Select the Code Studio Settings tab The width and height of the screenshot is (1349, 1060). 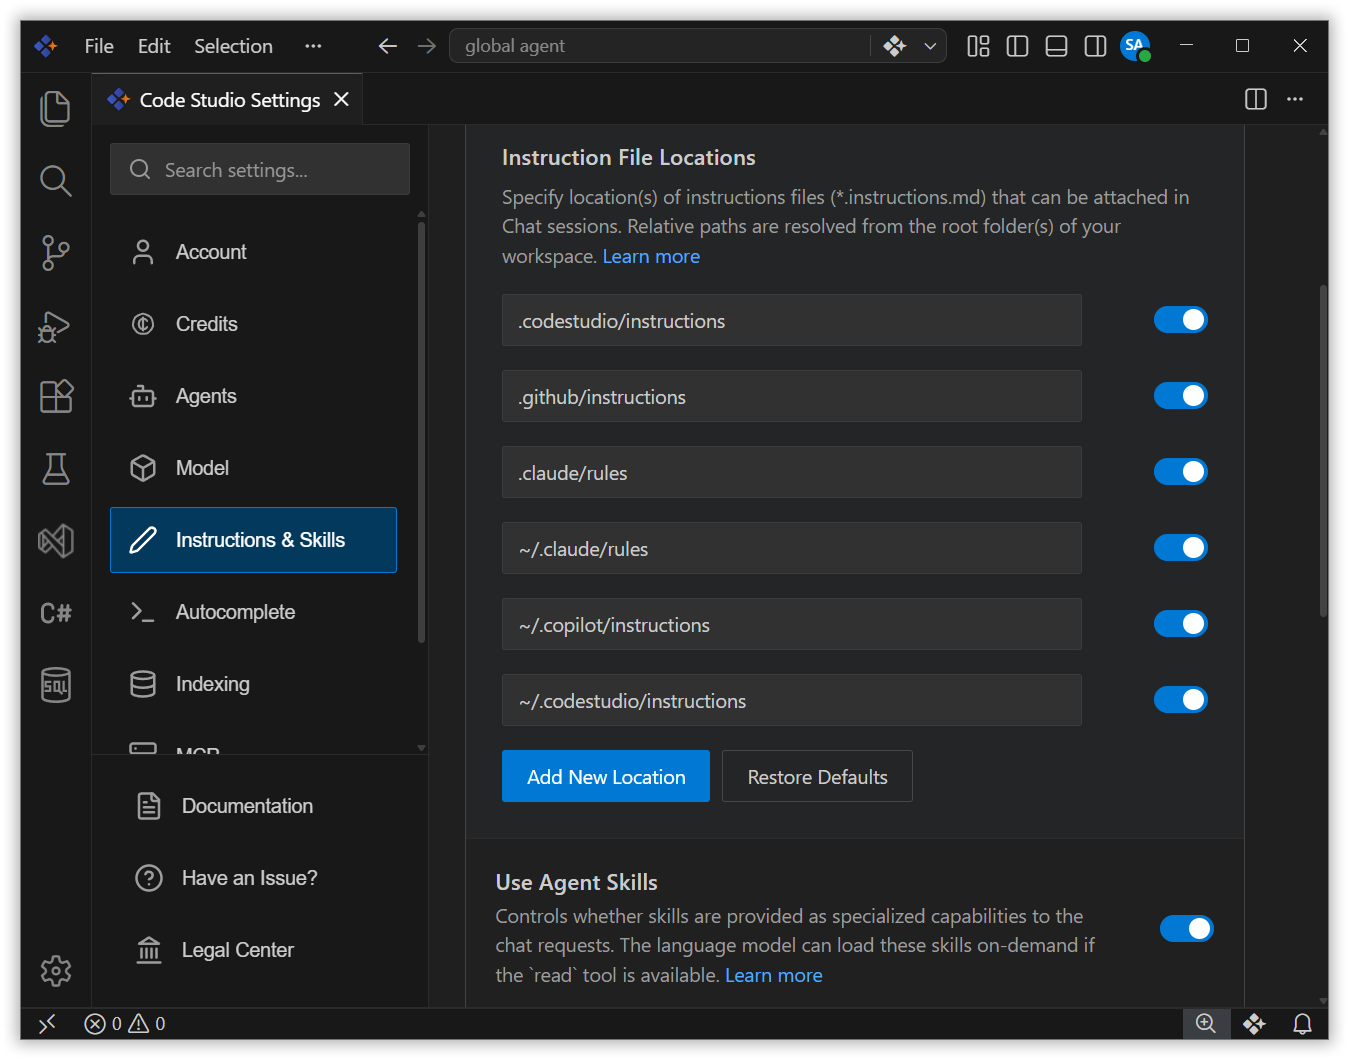(x=228, y=100)
